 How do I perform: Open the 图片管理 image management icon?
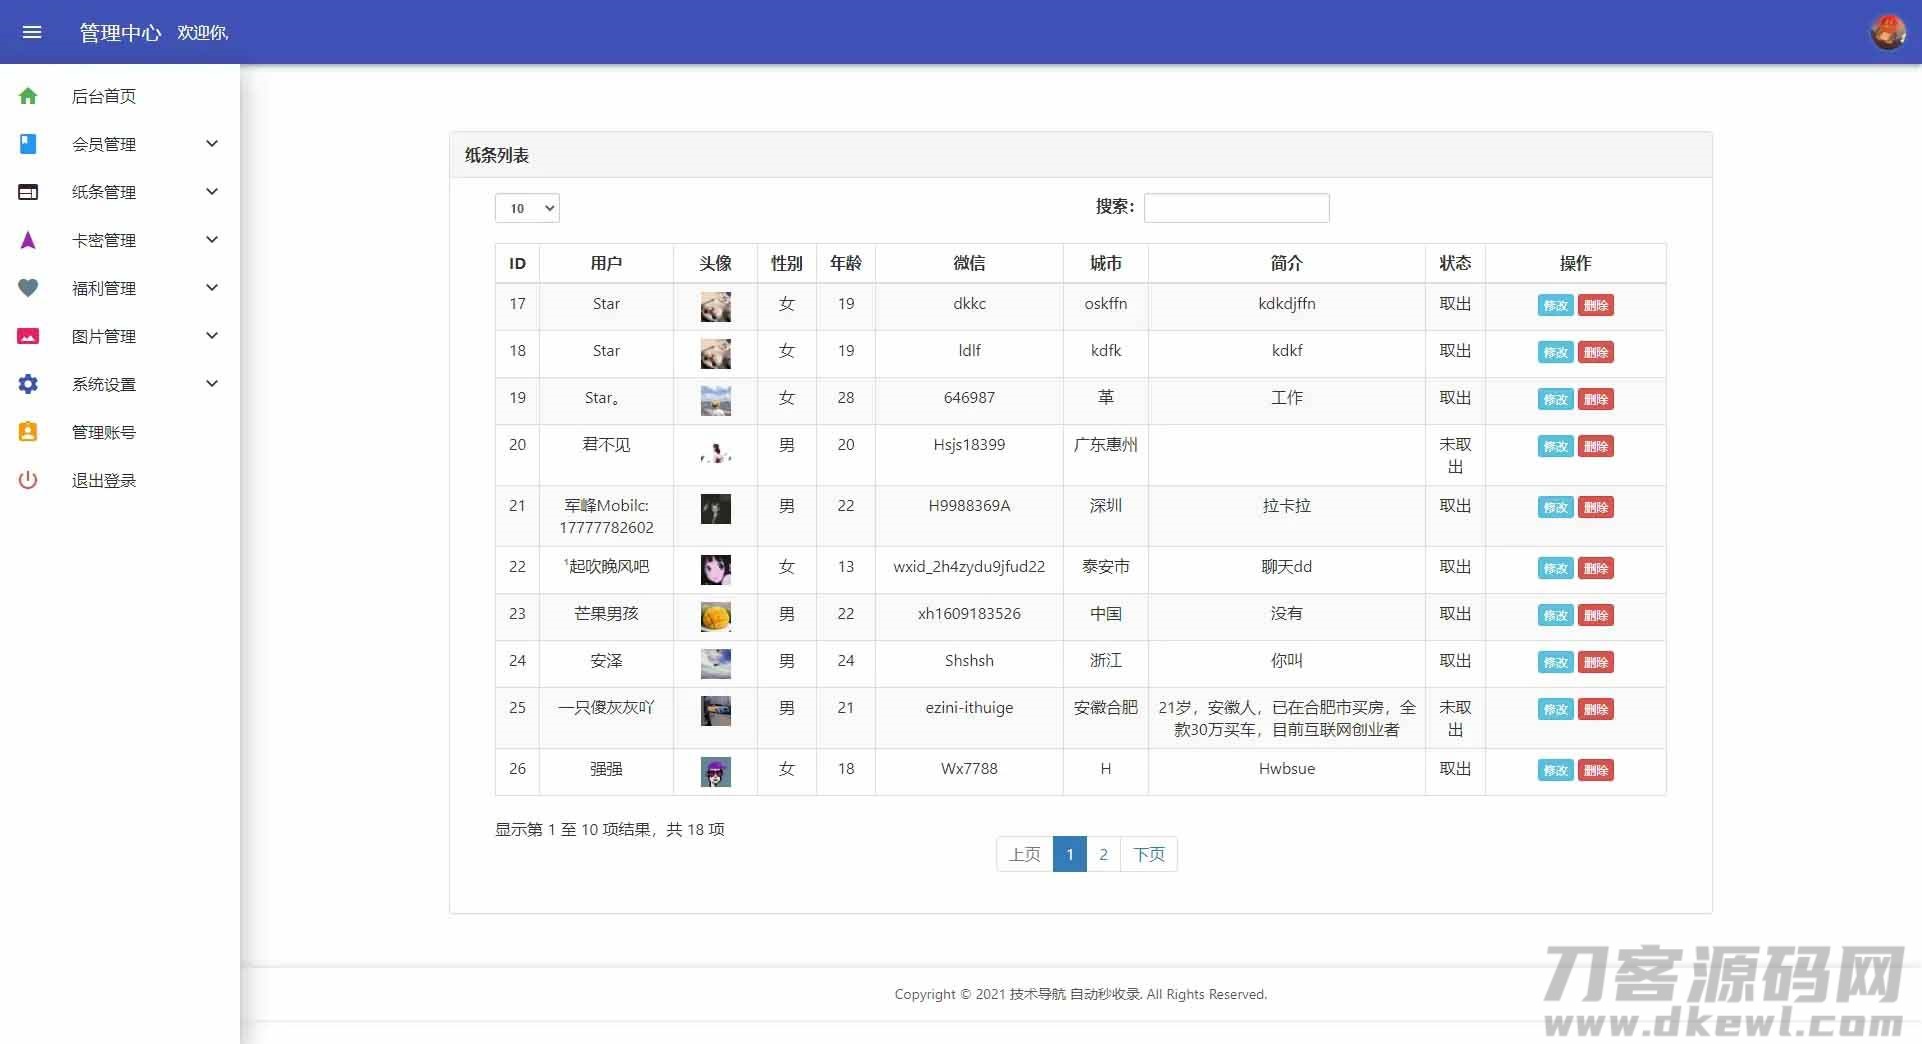coord(27,335)
